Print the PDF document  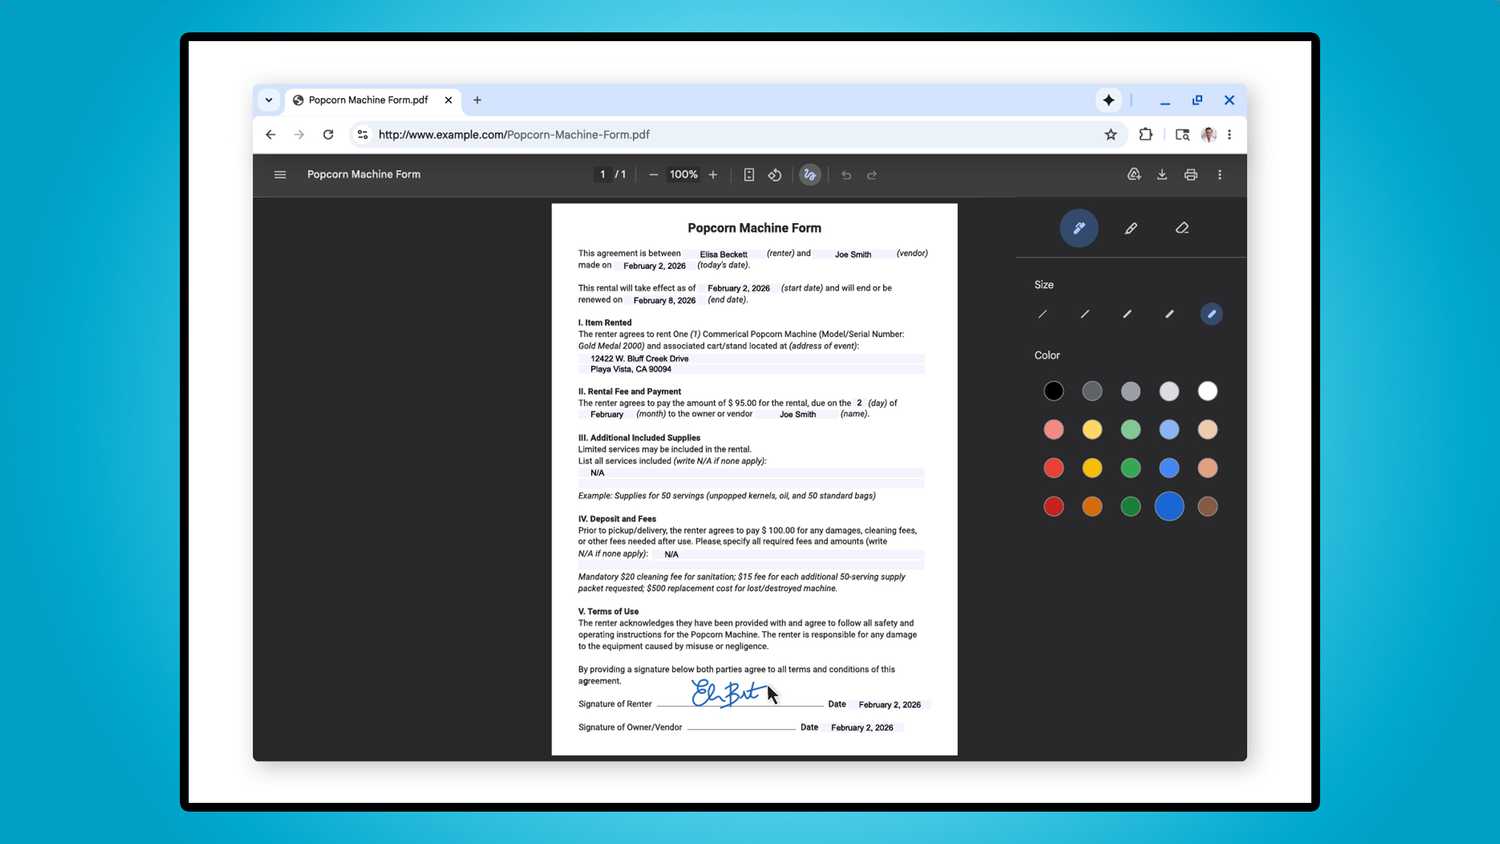click(1191, 174)
